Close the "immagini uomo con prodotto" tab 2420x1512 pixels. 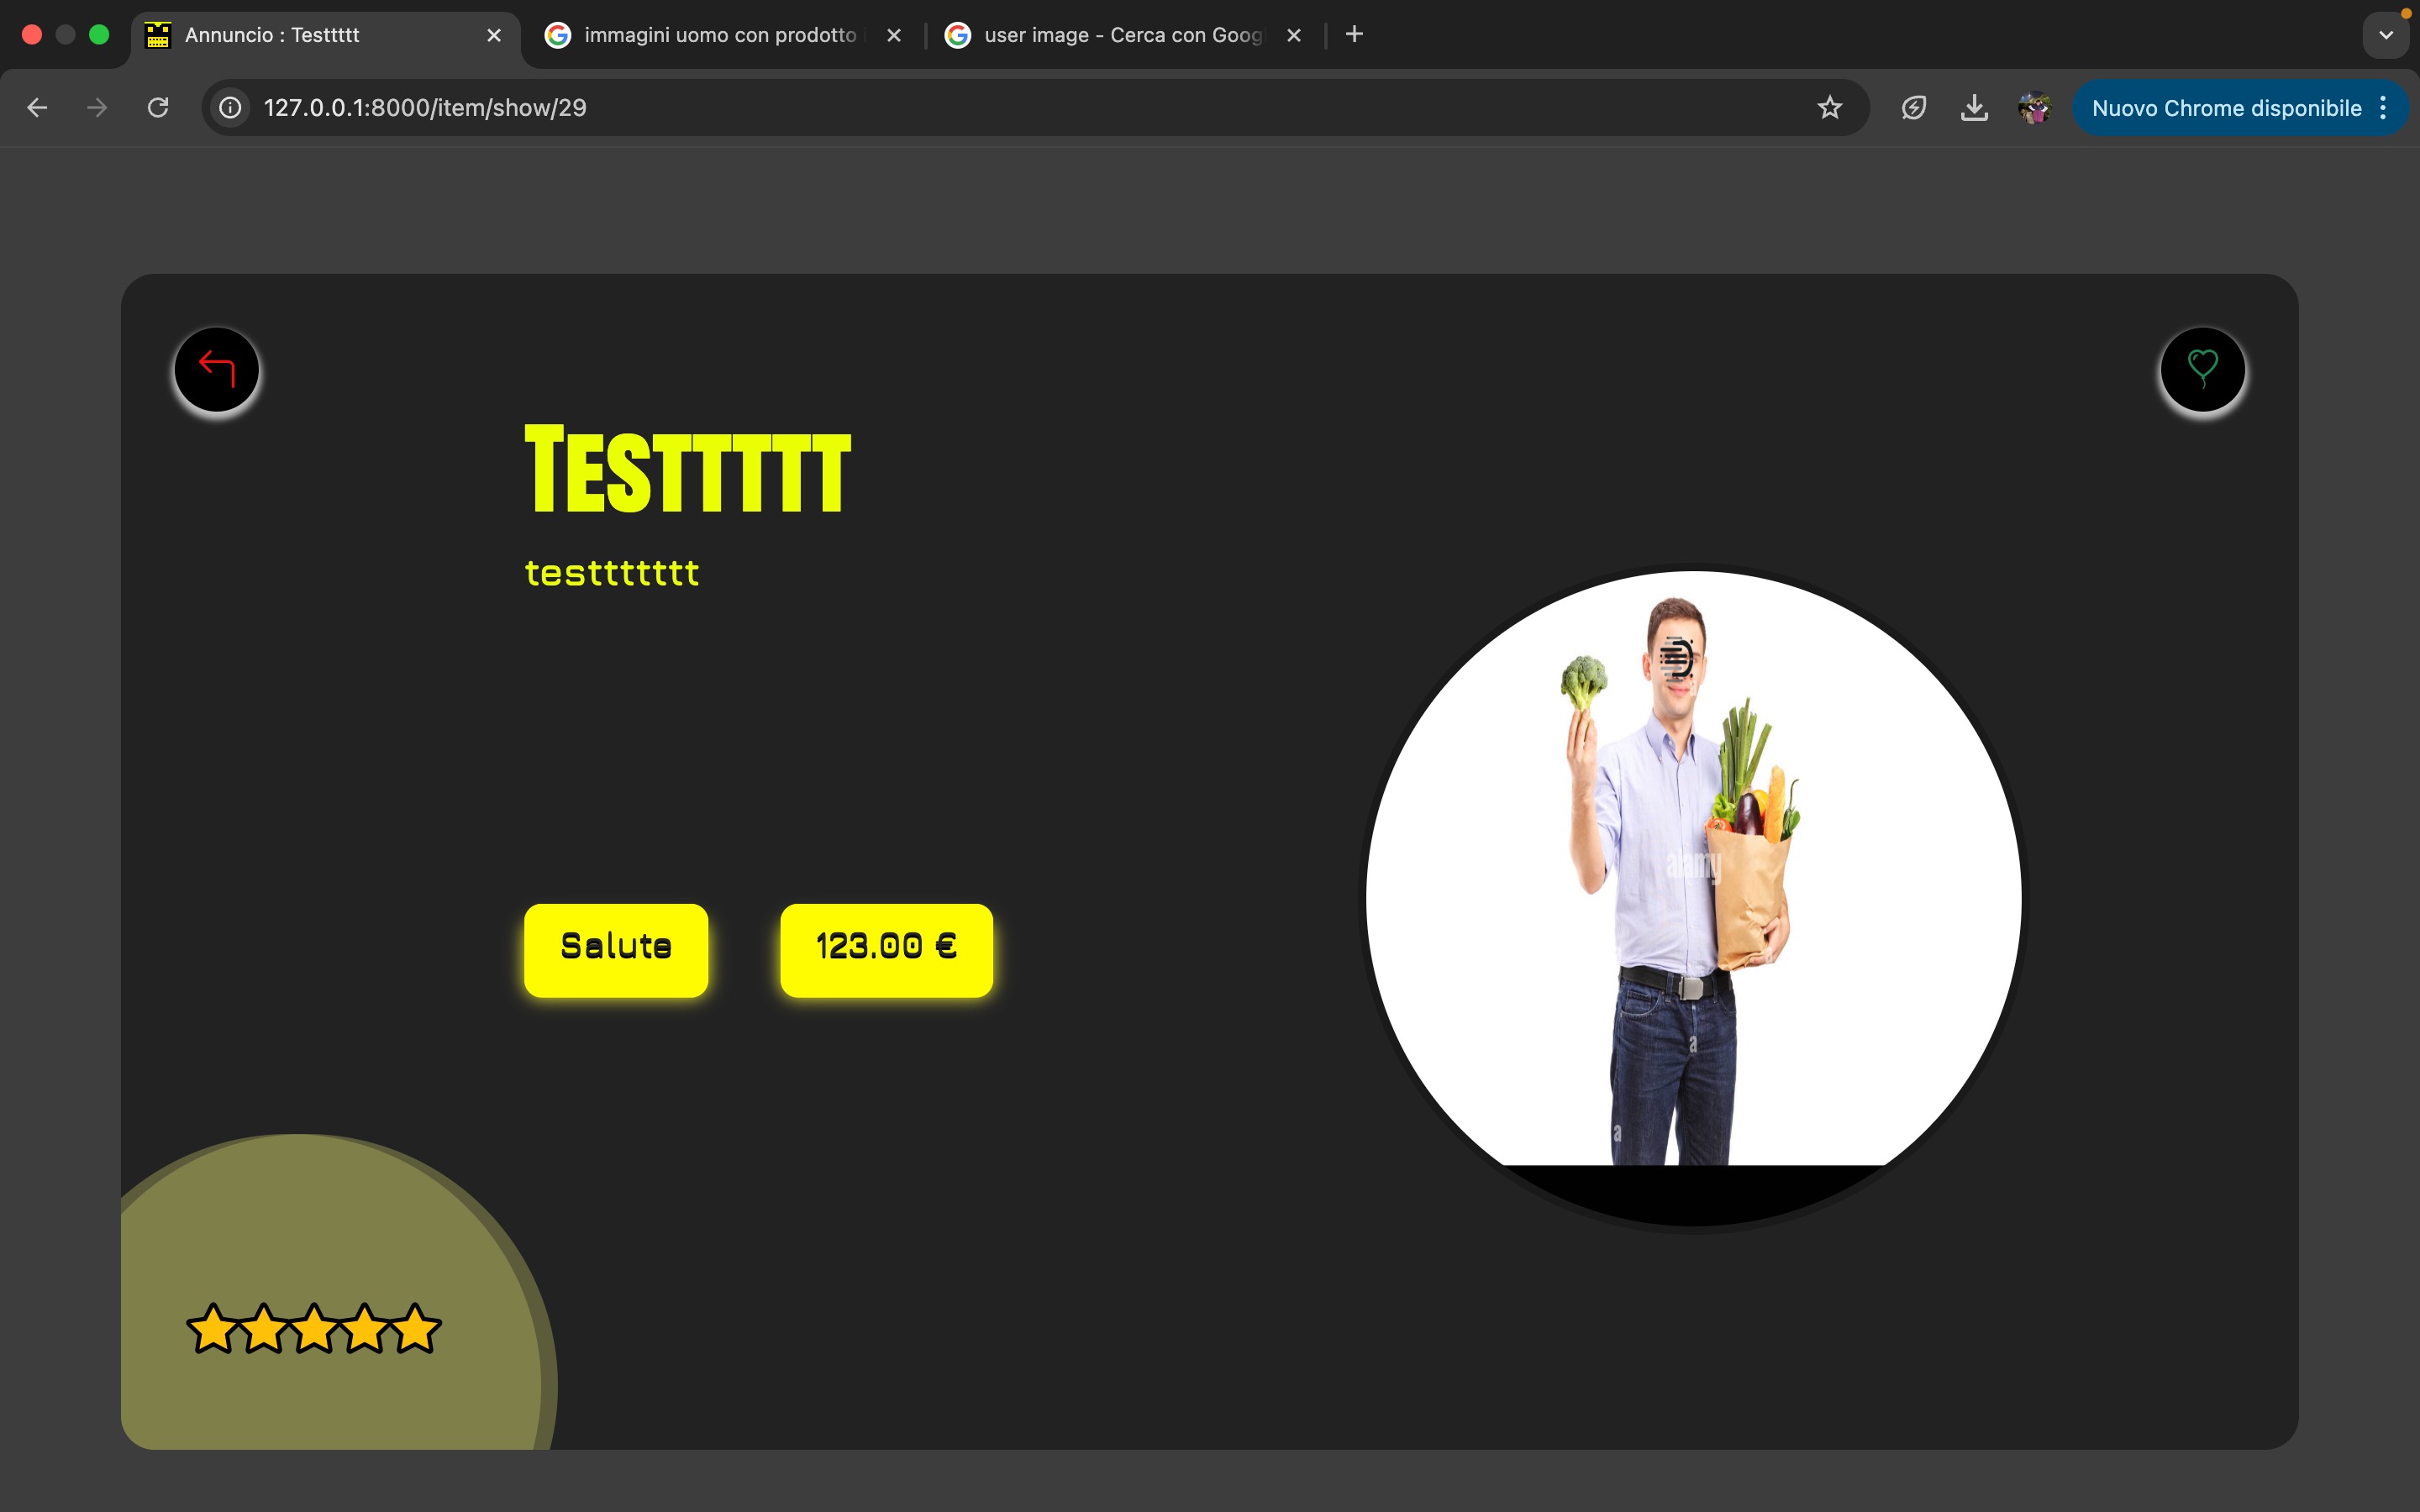click(x=894, y=35)
